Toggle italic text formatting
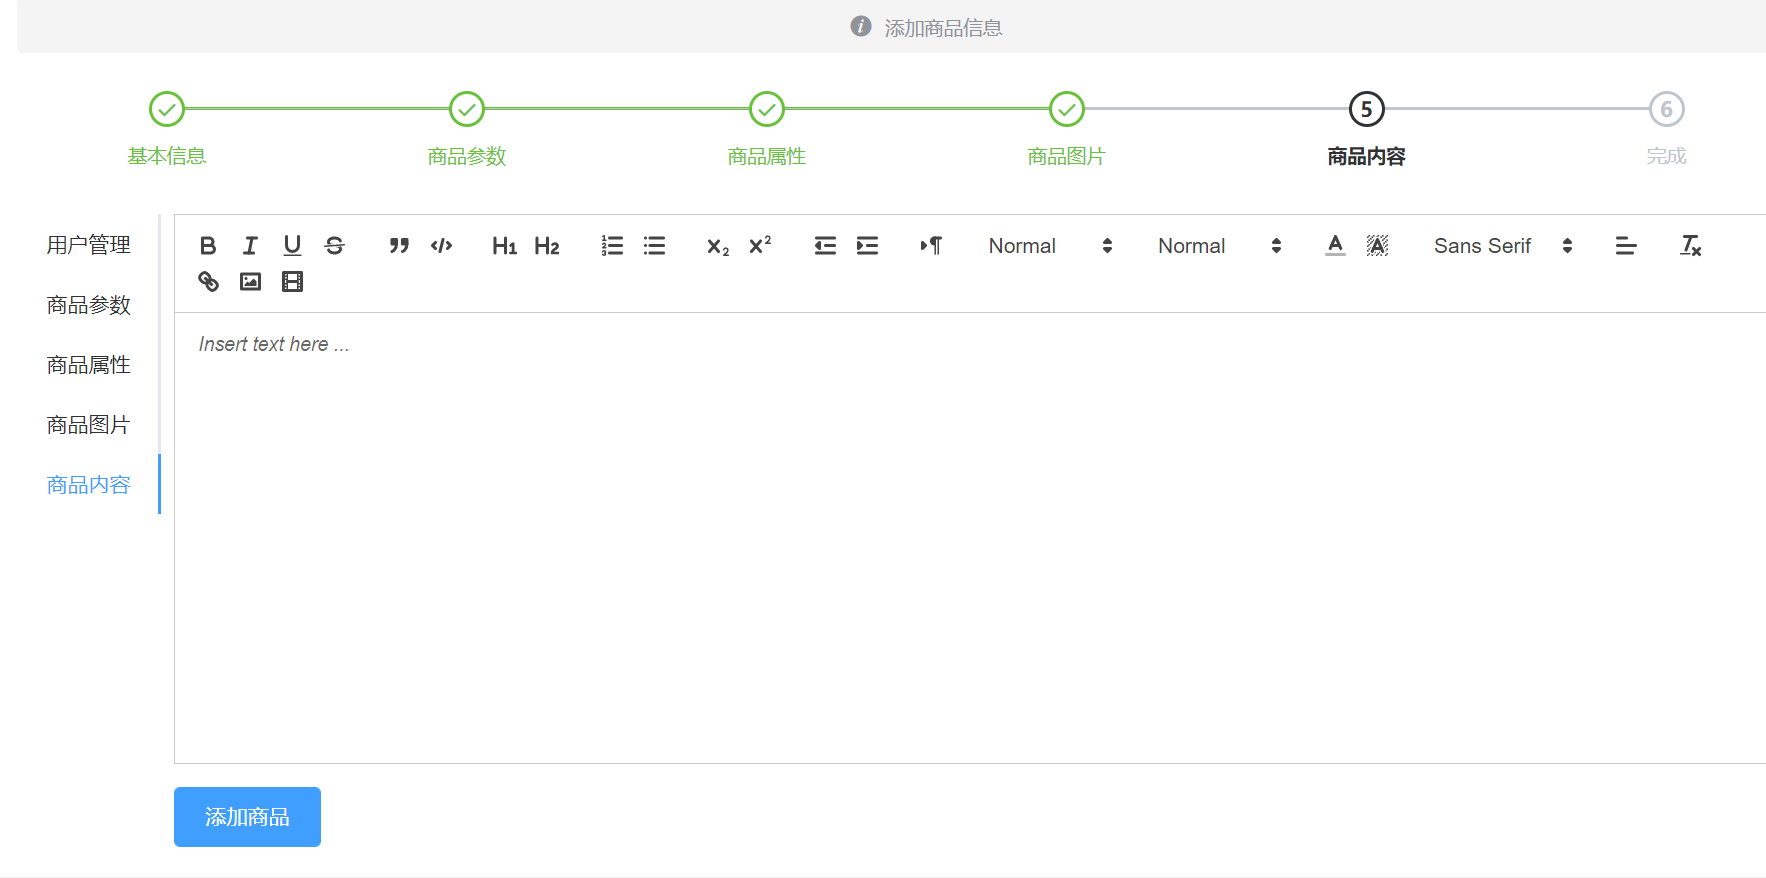This screenshot has height=878, width=1766. 250,246
